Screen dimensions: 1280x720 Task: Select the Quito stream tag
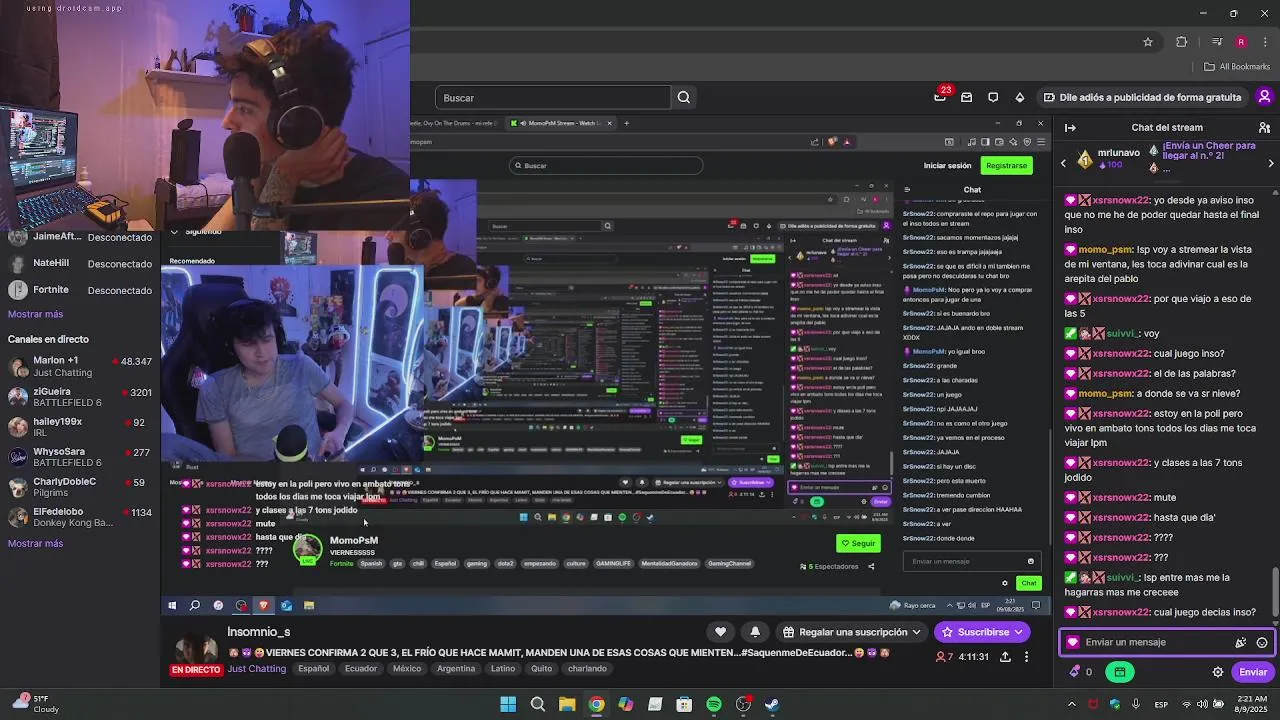pyautogui.click(x=541, y=669)
